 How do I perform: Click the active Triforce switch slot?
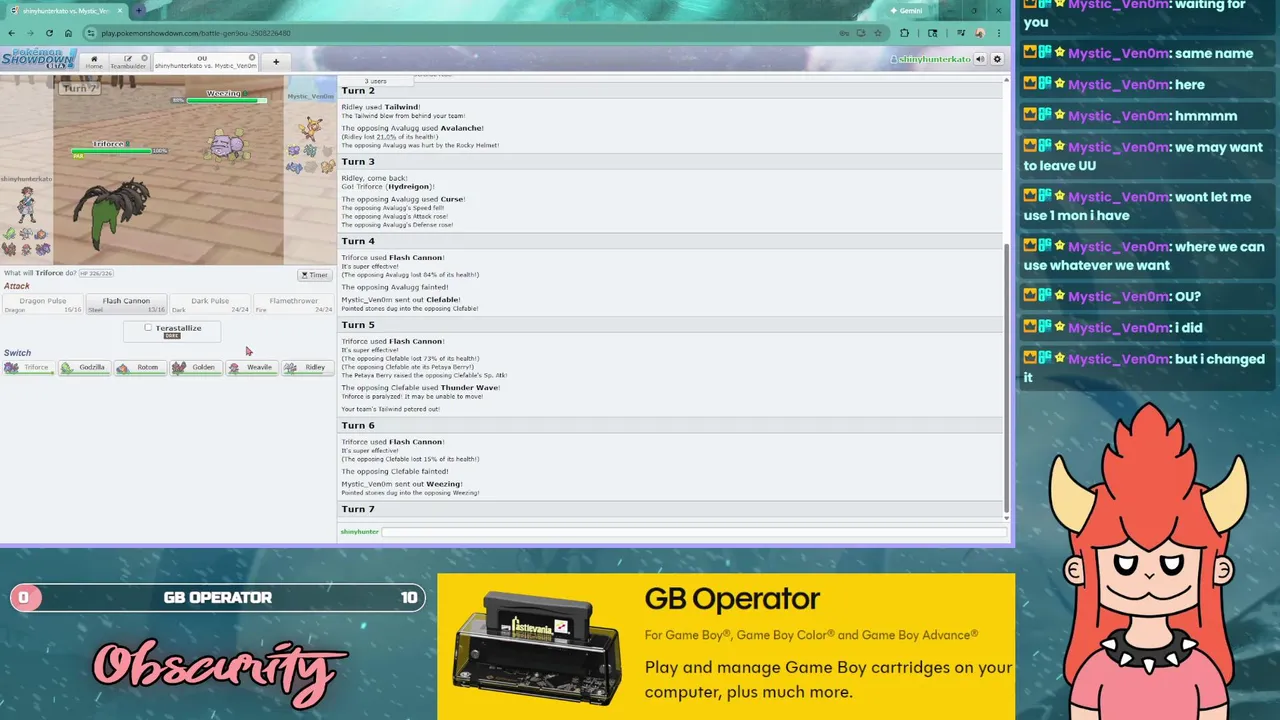(x=28, y=367)
